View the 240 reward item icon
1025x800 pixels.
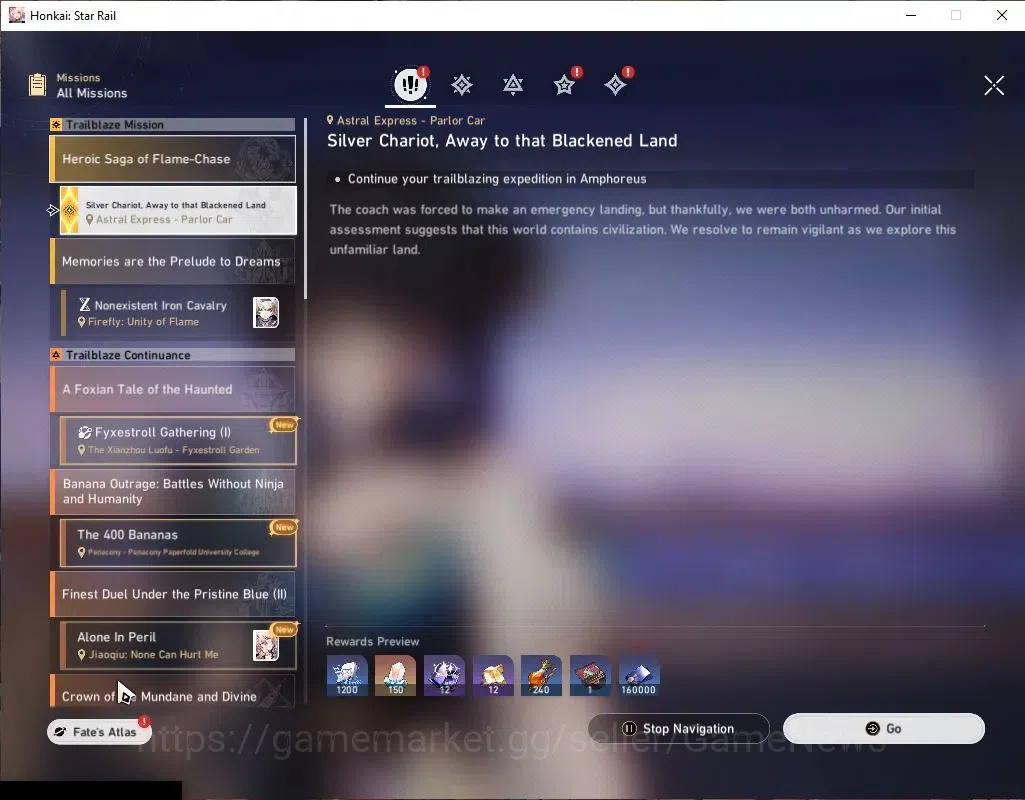point(541,676)
